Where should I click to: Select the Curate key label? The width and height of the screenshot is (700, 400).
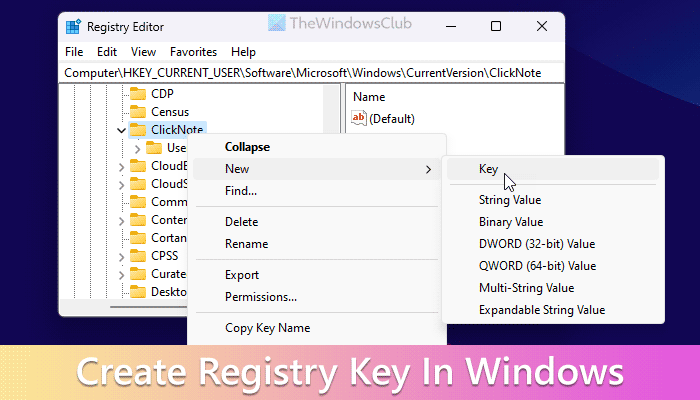pos(169,274)
